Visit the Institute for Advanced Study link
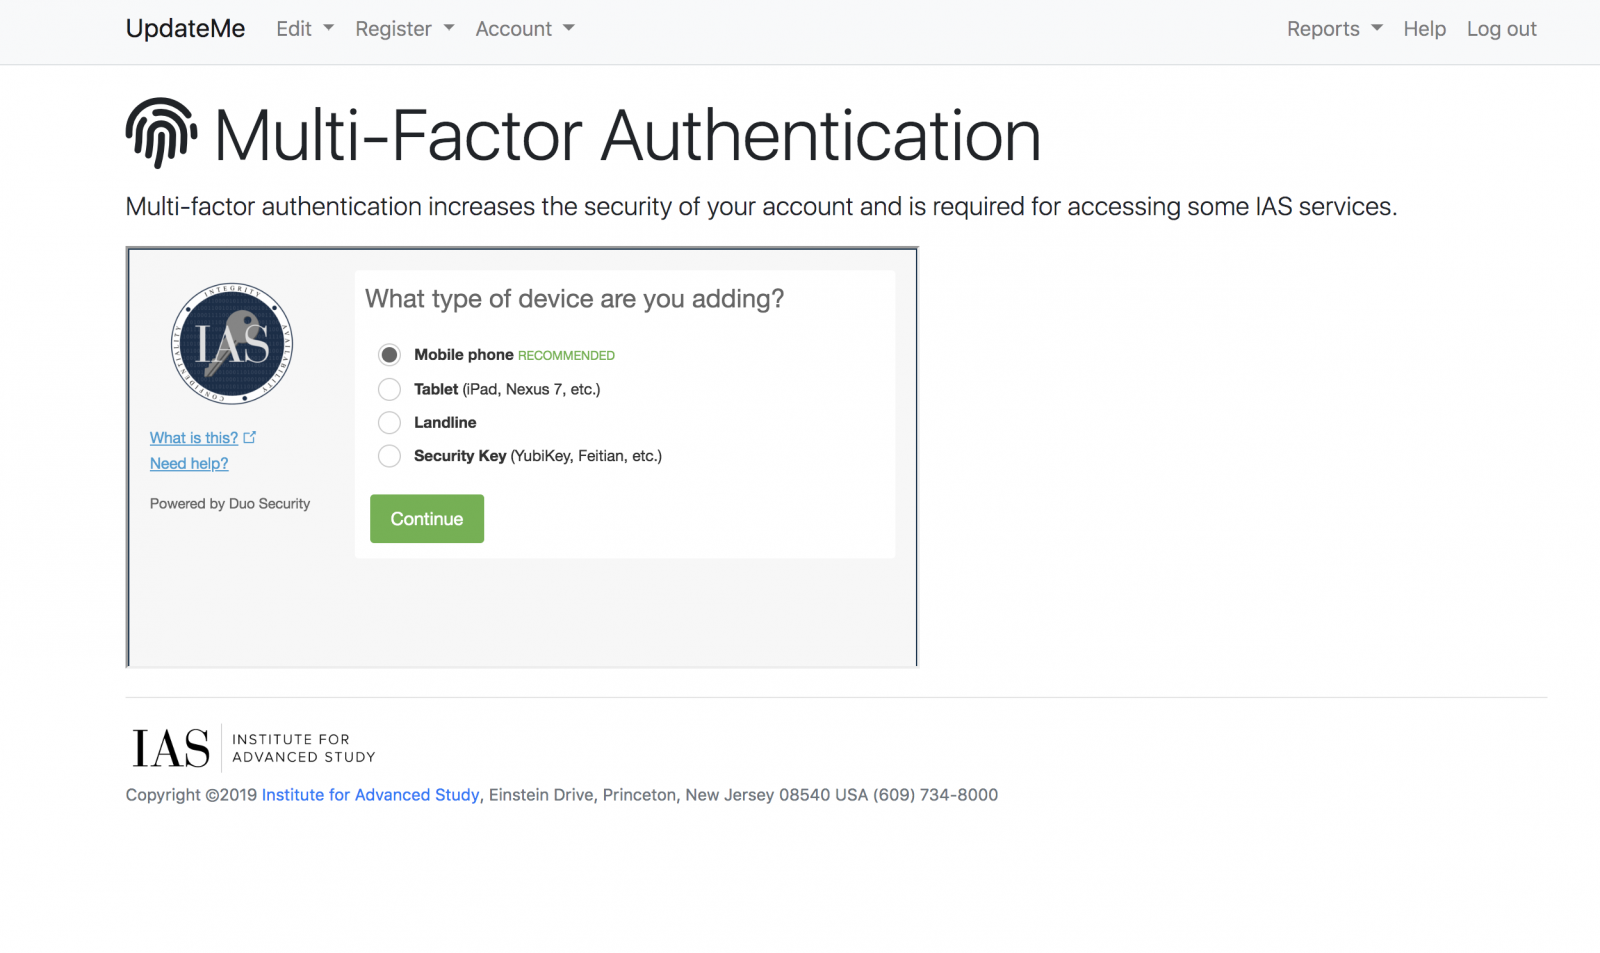The width and height of the screenshot is (1600, 953). 370,795
